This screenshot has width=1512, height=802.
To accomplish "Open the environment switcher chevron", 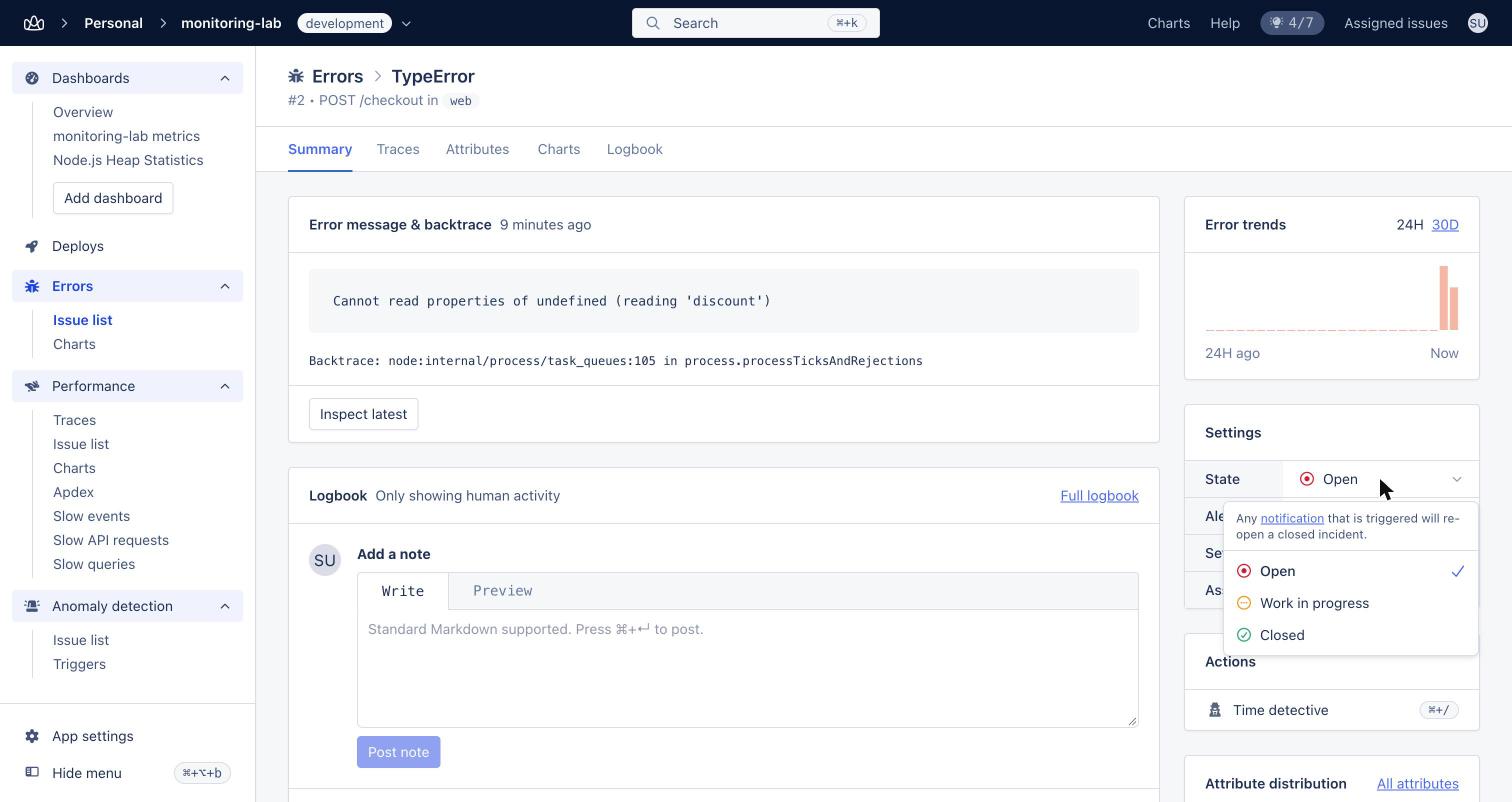I will [406, 23].
